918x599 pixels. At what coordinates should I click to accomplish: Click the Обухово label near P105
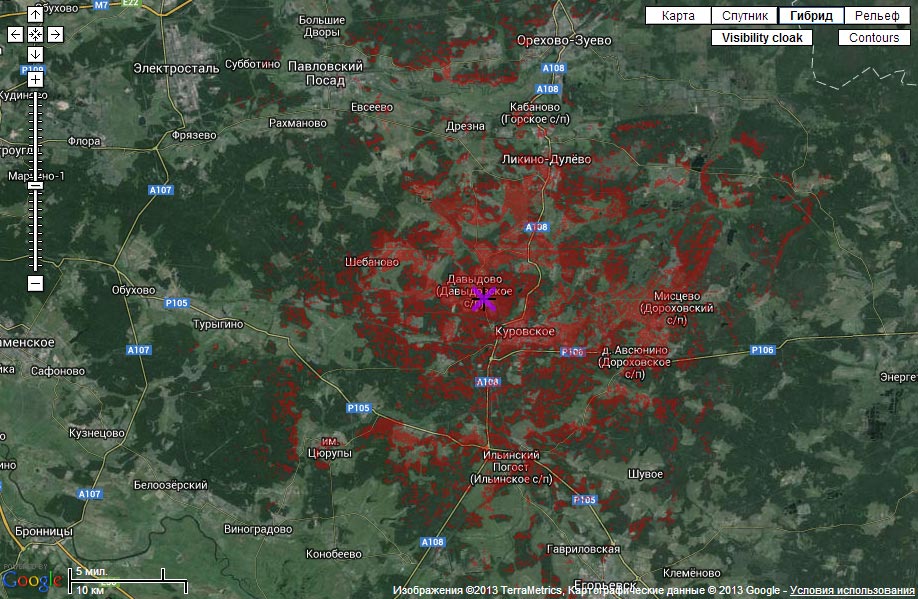[x=133, y=290]
